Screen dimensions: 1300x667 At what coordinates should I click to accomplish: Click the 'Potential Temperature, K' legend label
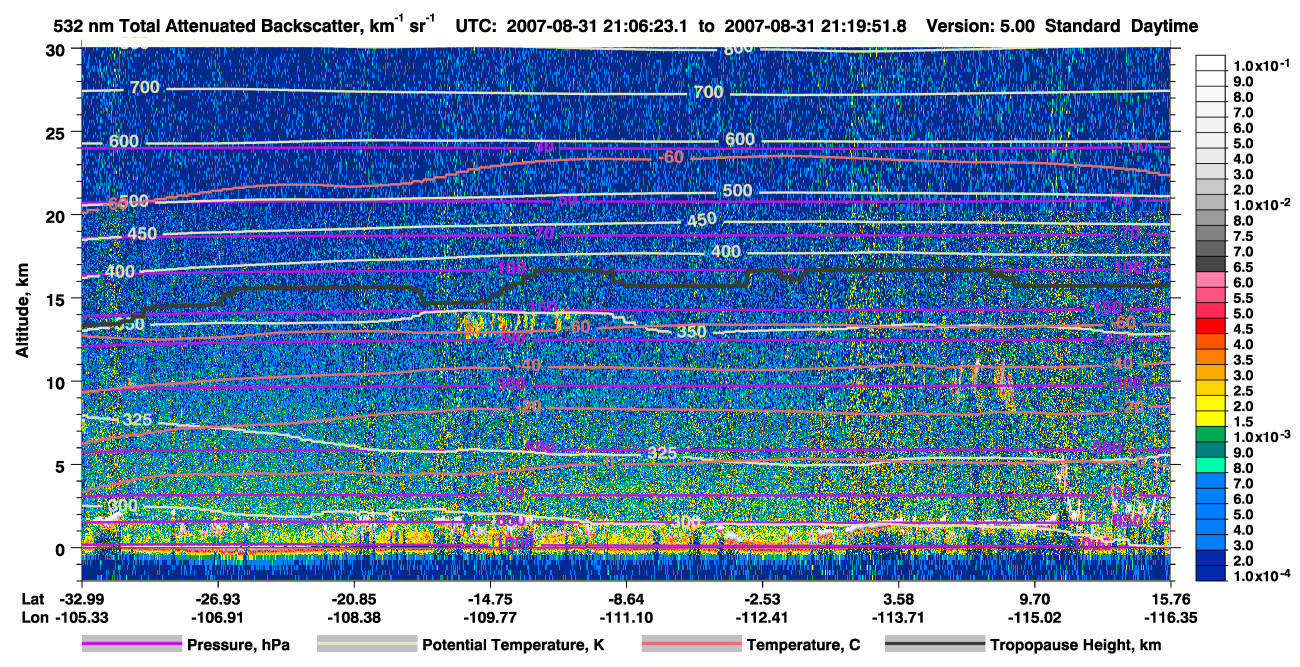pyautogui.click(x=513, y=645)
